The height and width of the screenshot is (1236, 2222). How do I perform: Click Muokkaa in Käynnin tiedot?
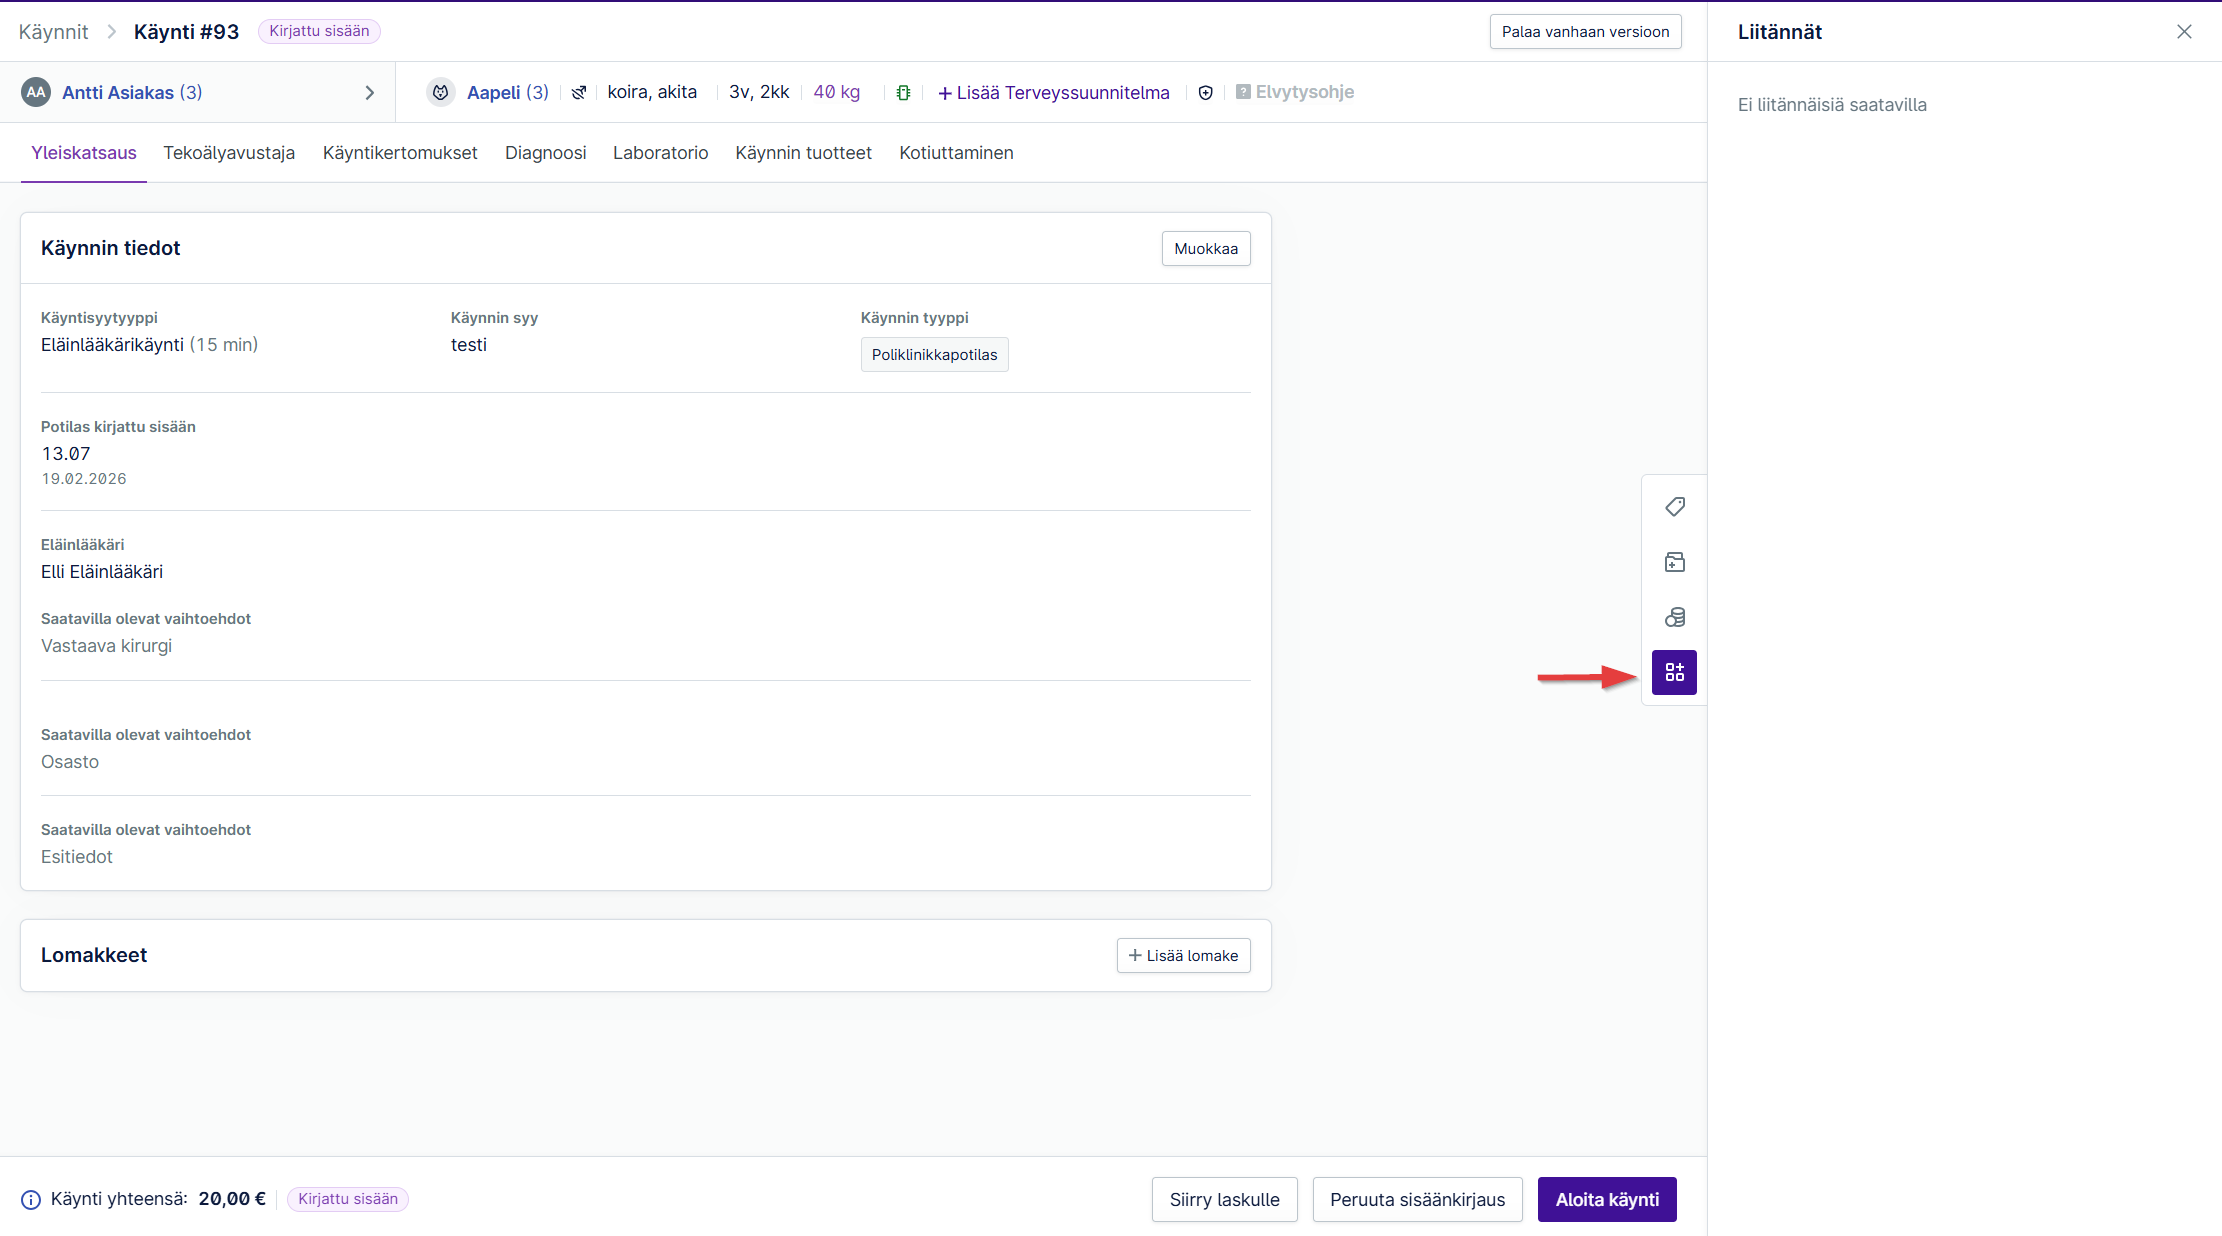[x=1206, y=249]
